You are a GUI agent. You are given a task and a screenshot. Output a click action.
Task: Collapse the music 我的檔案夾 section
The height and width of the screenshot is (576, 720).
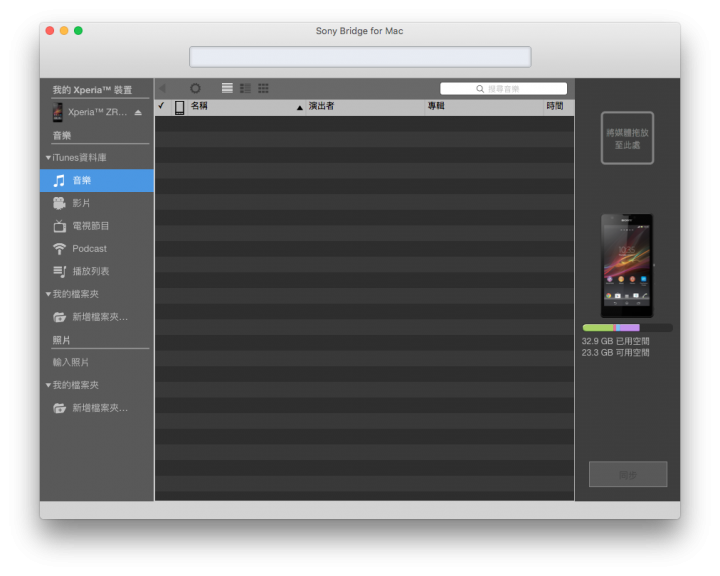point(48,294)
